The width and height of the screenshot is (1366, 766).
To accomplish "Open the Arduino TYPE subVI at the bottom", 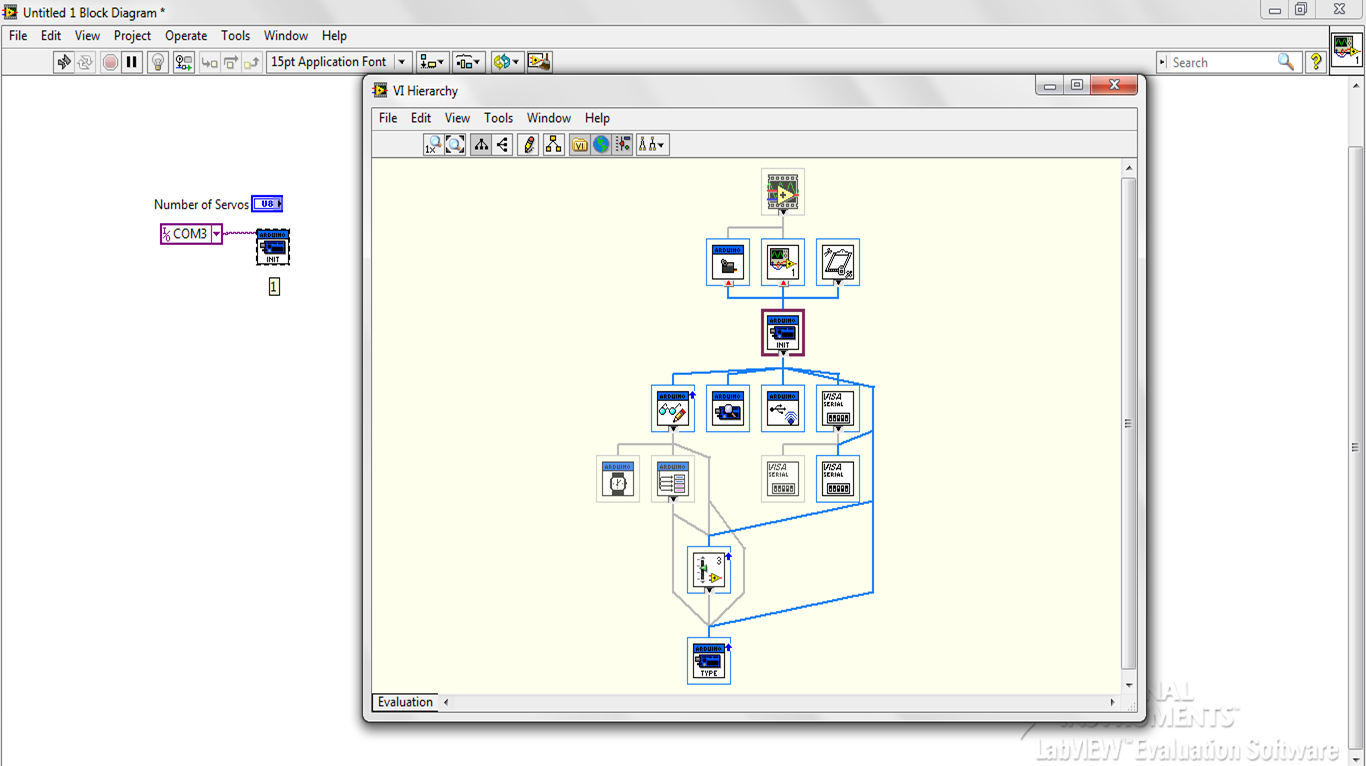I will tap(708, 660).
